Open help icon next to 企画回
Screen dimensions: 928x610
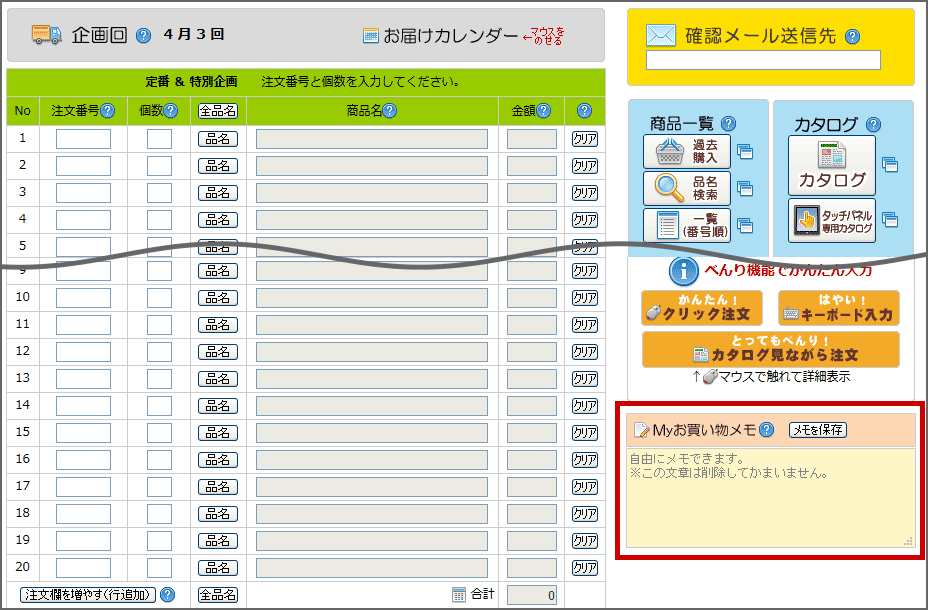click(143, 36)
